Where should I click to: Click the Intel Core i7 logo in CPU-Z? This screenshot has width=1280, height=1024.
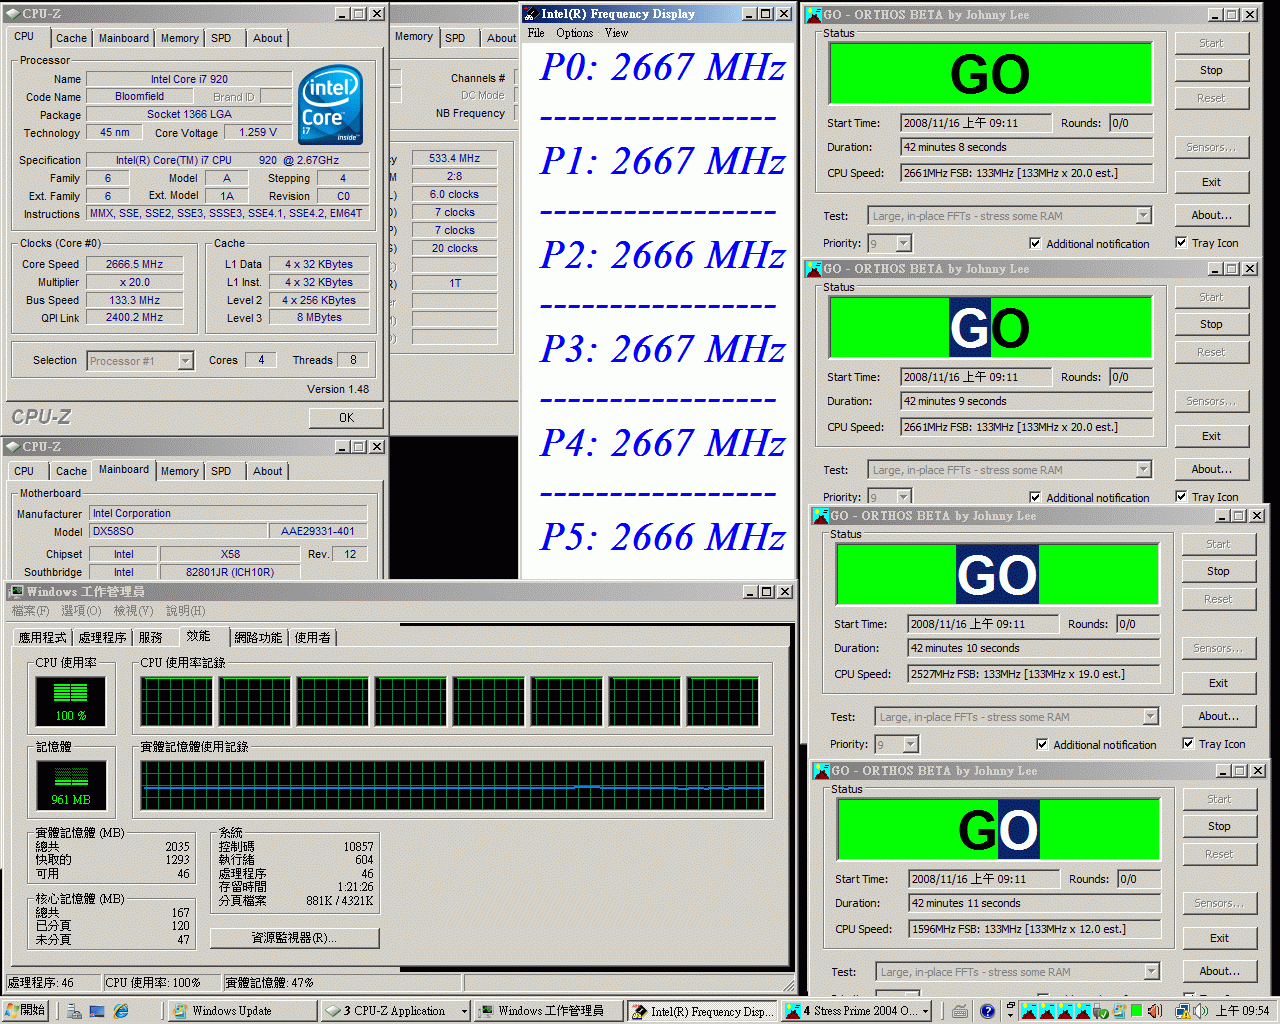[331, 105]
